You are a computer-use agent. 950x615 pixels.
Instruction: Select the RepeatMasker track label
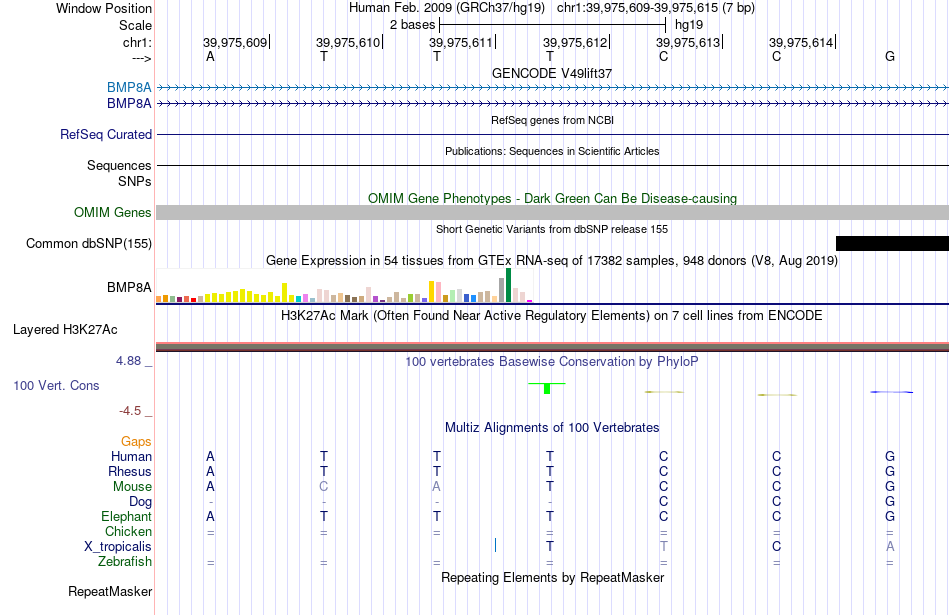click(110, 591)
